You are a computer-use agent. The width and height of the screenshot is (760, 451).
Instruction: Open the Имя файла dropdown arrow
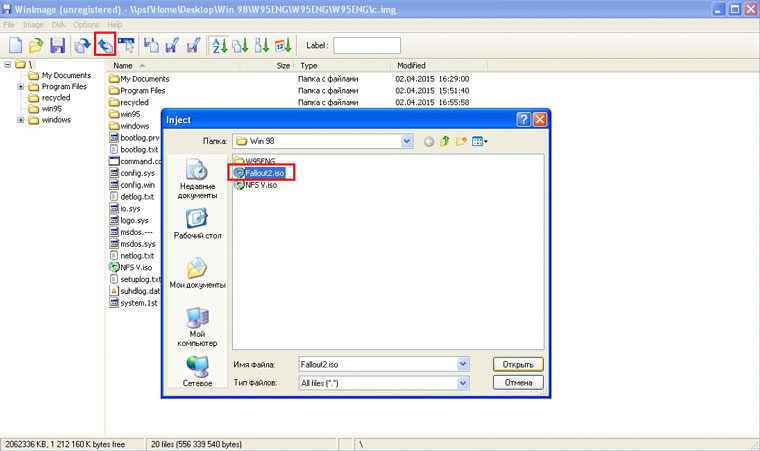(x=463, y=364)
